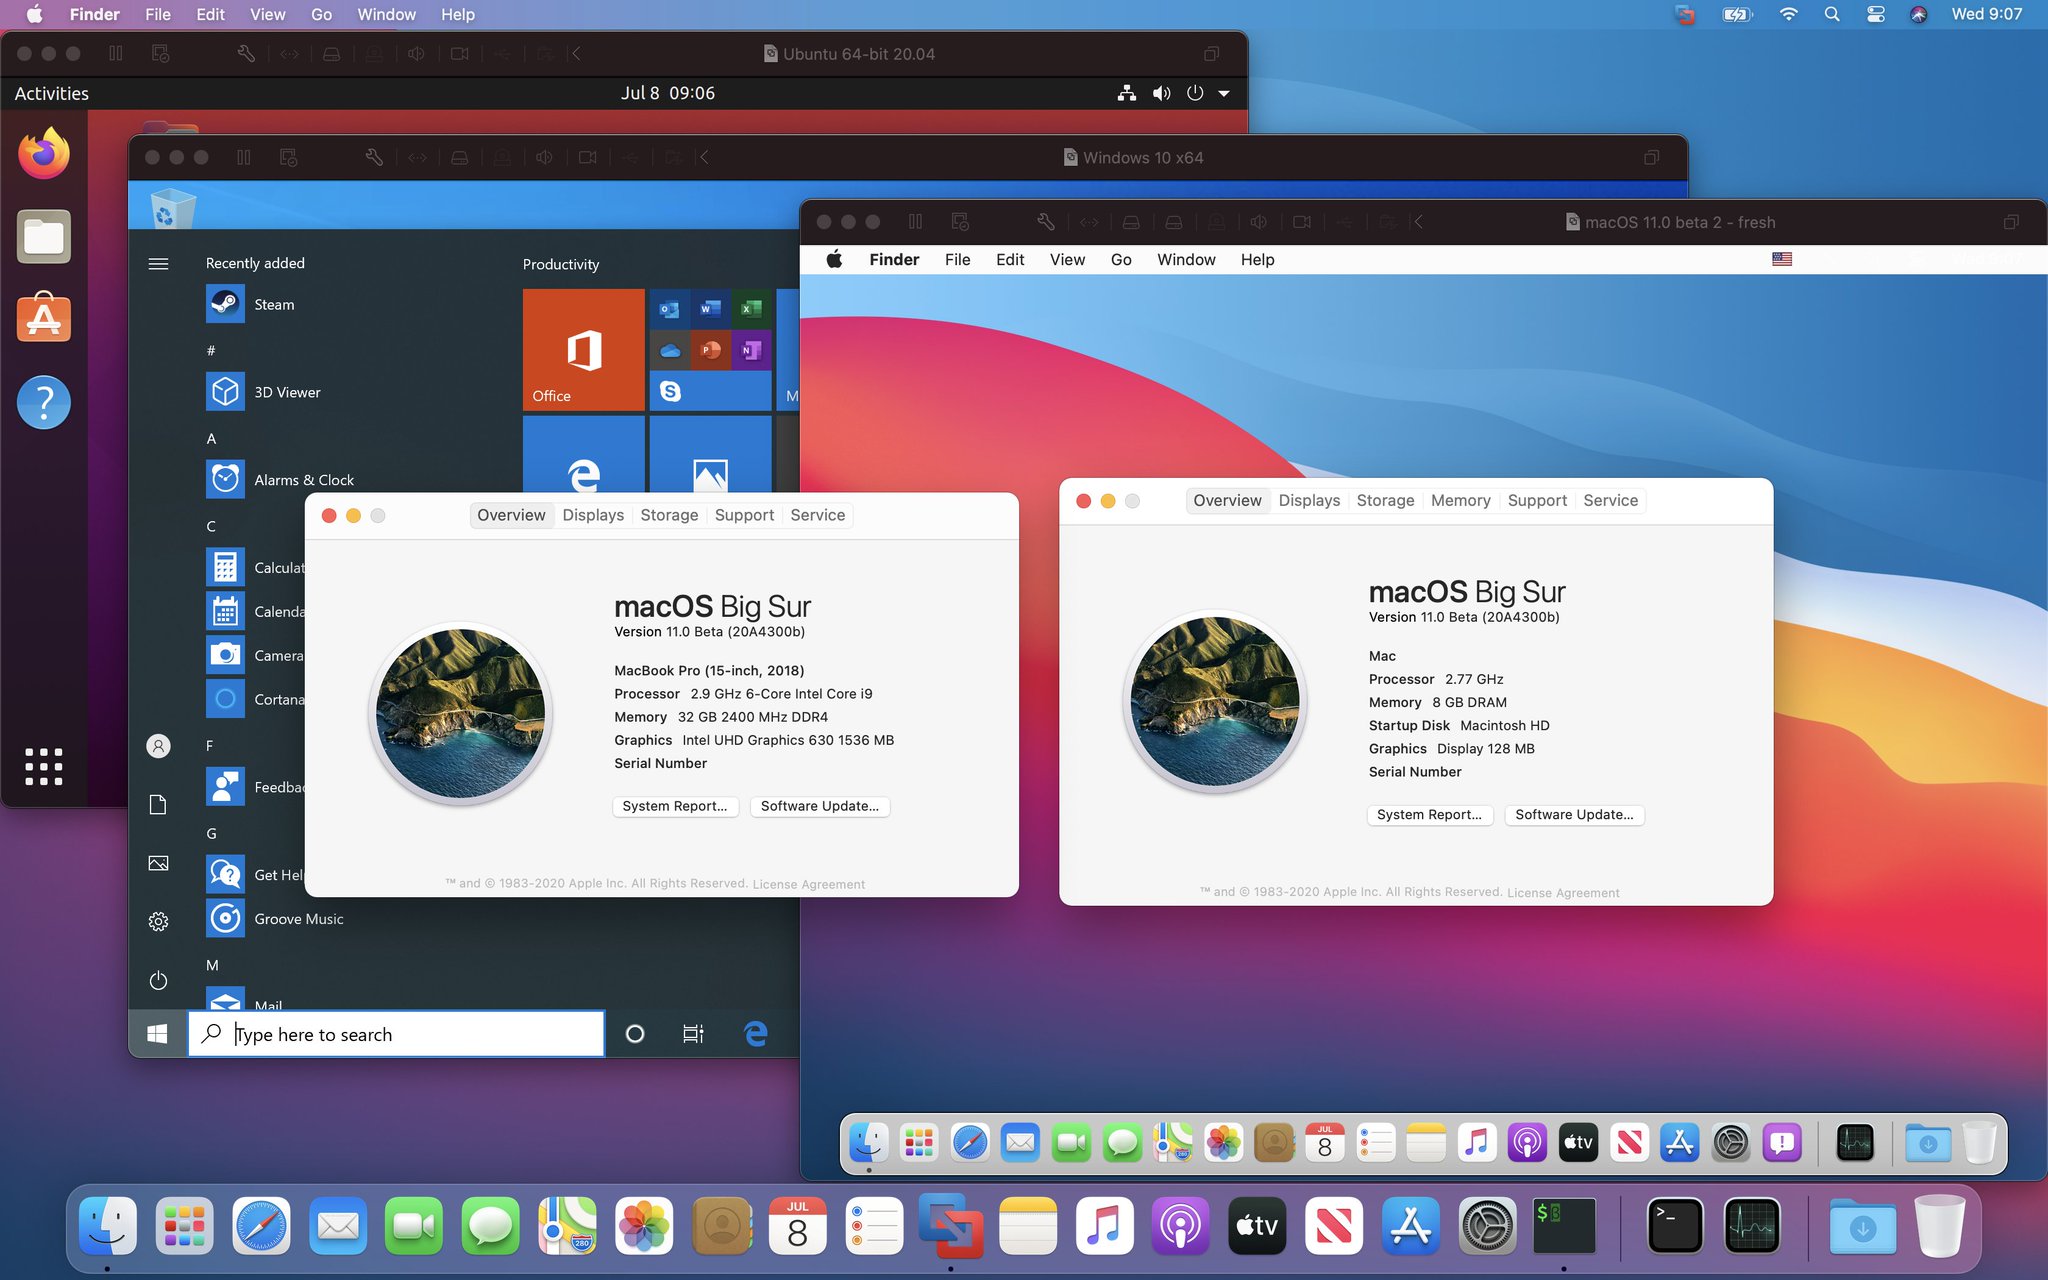The width and height of the screenshot is (2048, 1280).
Task: Open Files app in Ubuntu dock
Action: 44,237
